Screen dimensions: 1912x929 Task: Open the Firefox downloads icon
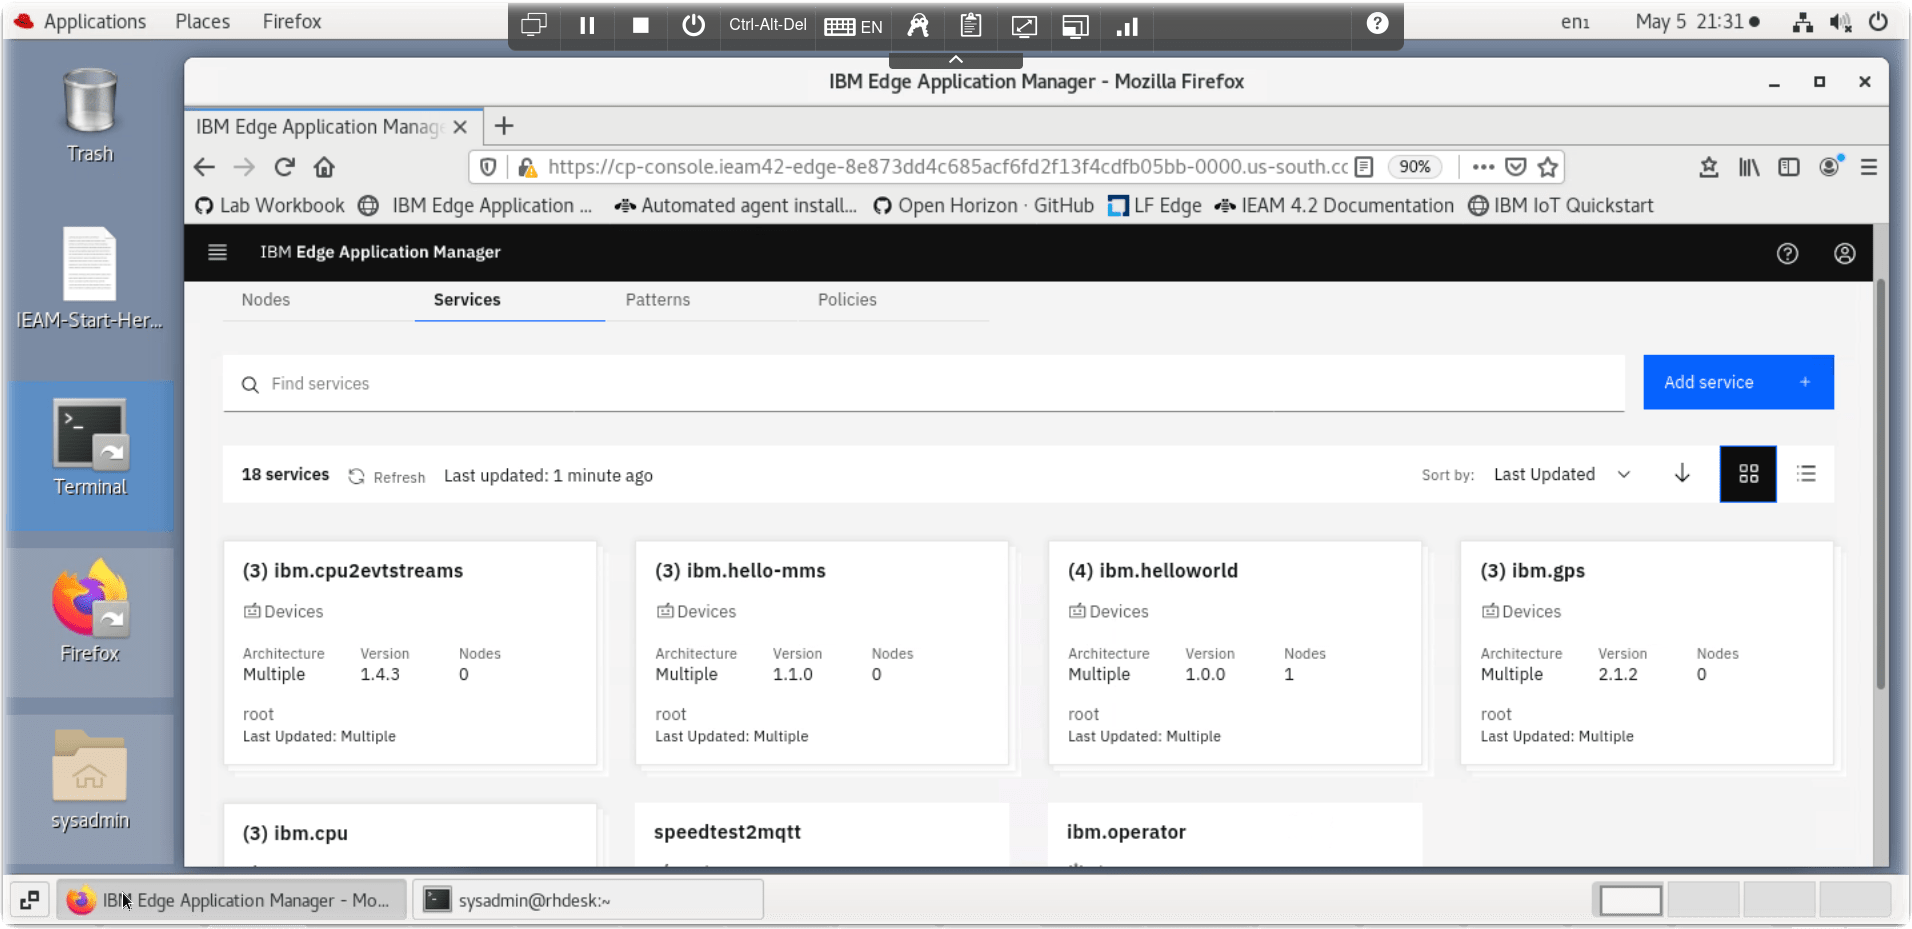(1709, 167)
